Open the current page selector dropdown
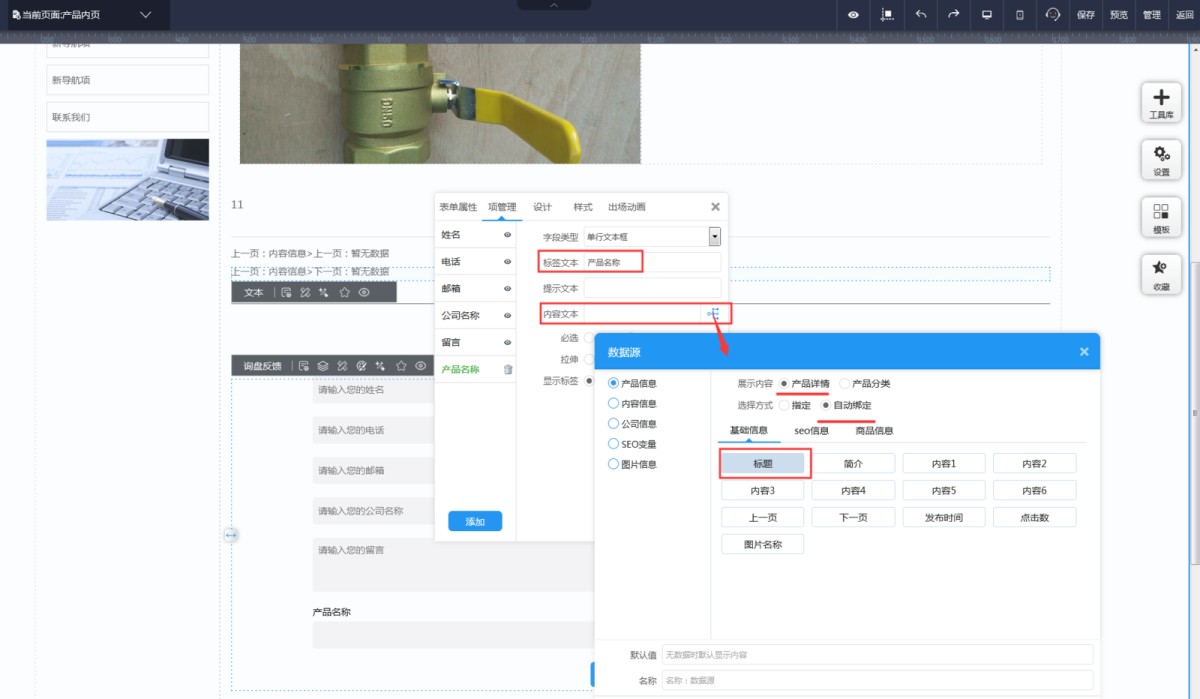Viewport: 1200px width, 699px height. 146,15
